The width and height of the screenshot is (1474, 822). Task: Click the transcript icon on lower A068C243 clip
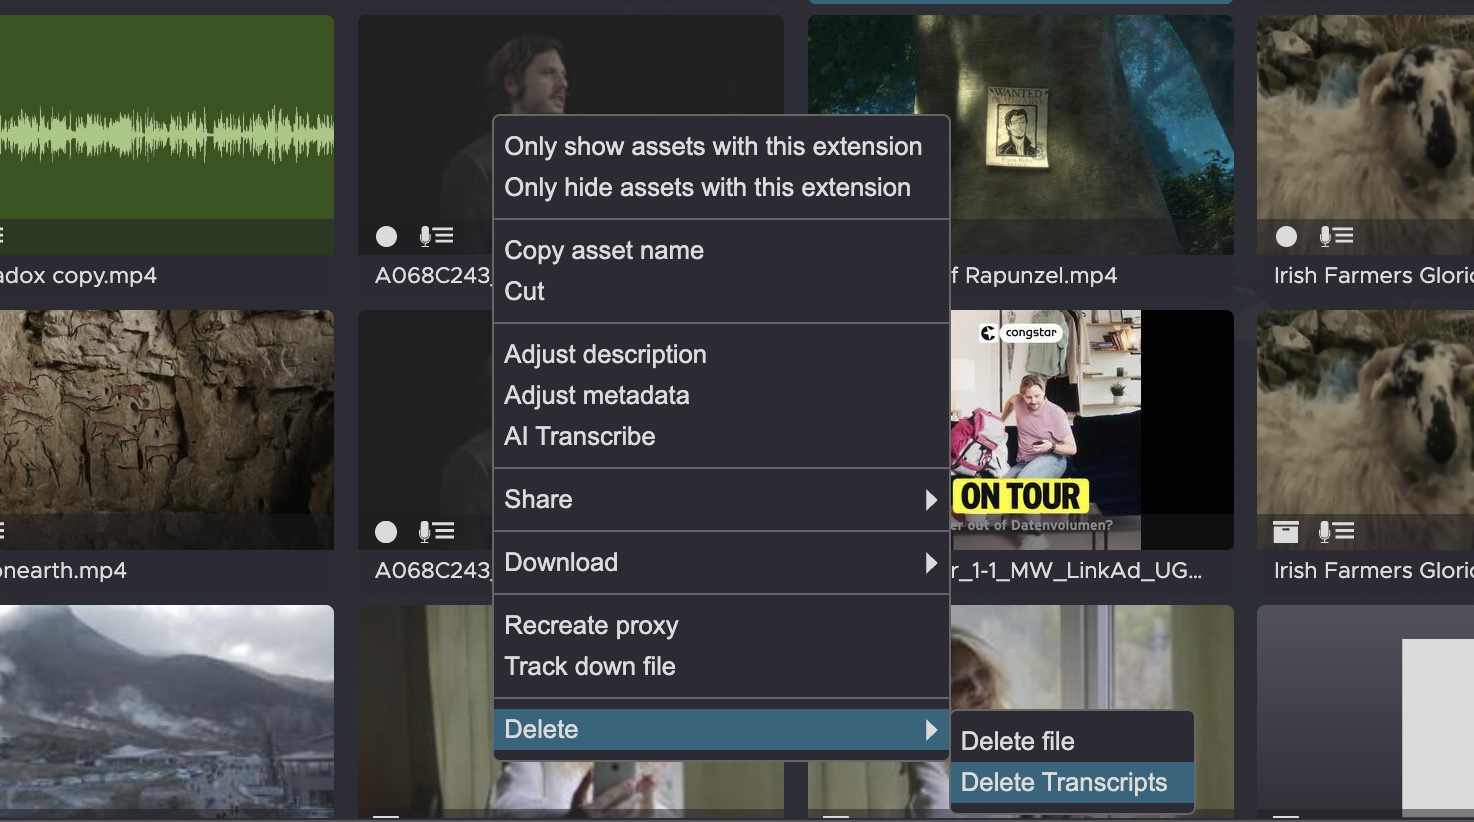pos(437,531)
